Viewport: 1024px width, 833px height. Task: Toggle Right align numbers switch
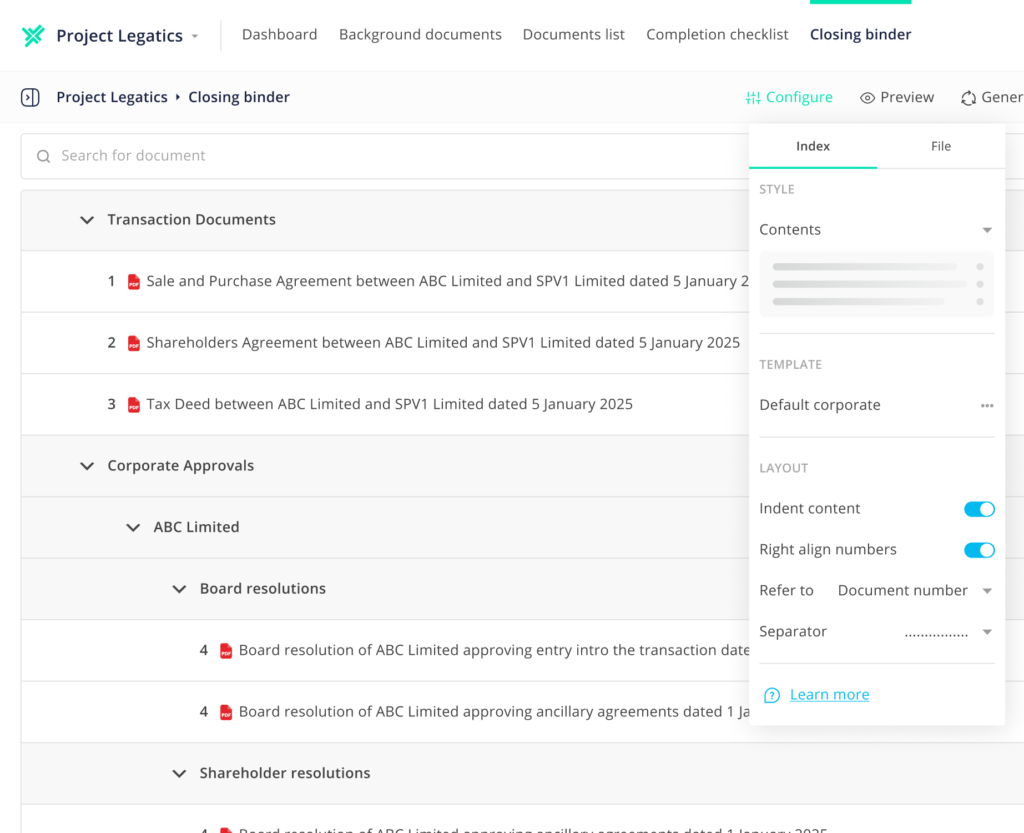pyautogui.click(x=979, y=550)
